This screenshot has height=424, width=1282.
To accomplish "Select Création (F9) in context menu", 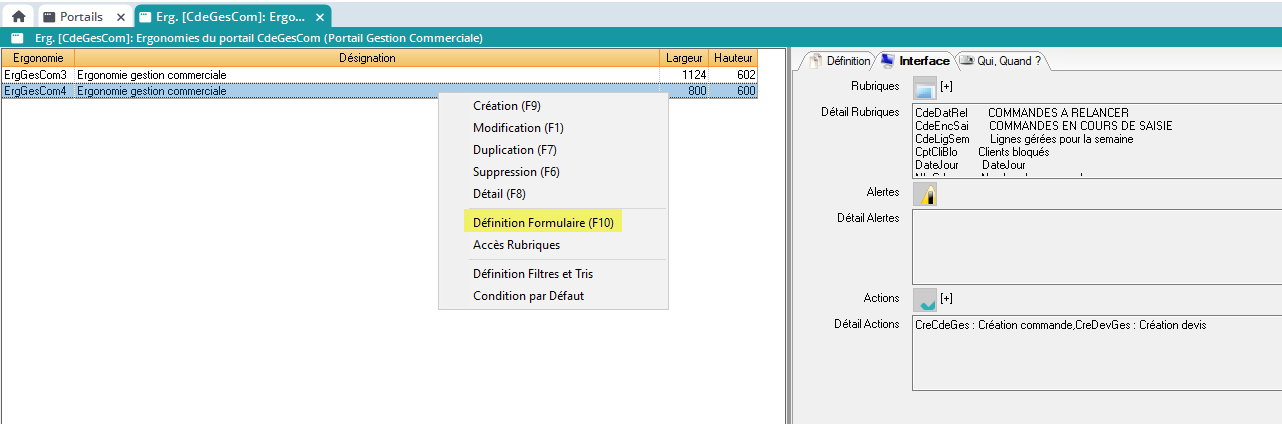I will [x=506, y=106].
